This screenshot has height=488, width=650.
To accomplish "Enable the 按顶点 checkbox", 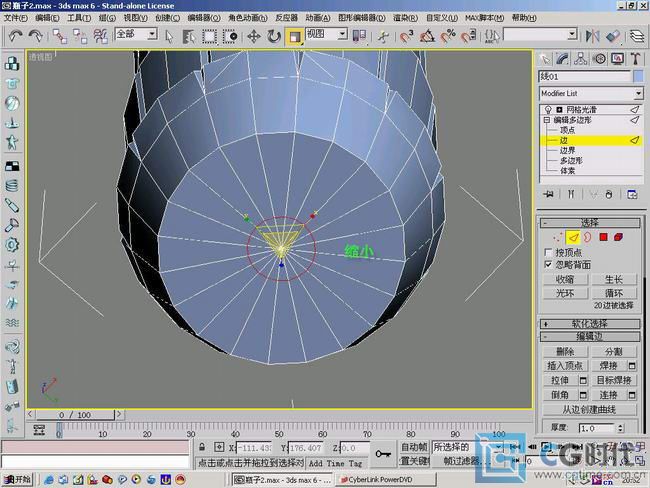I will pos(548,252).
